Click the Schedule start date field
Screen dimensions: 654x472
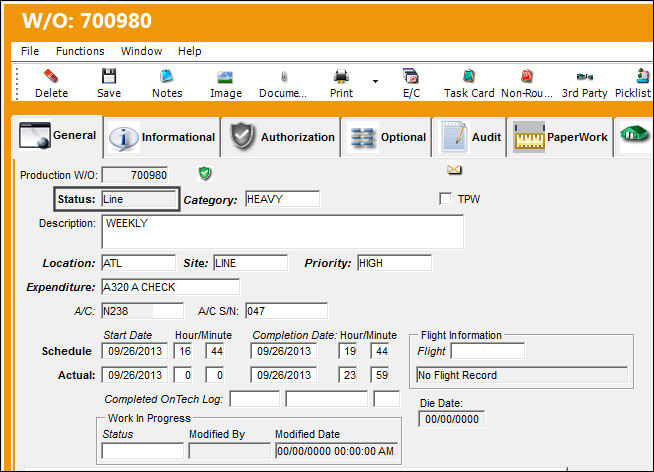point(135,351)
